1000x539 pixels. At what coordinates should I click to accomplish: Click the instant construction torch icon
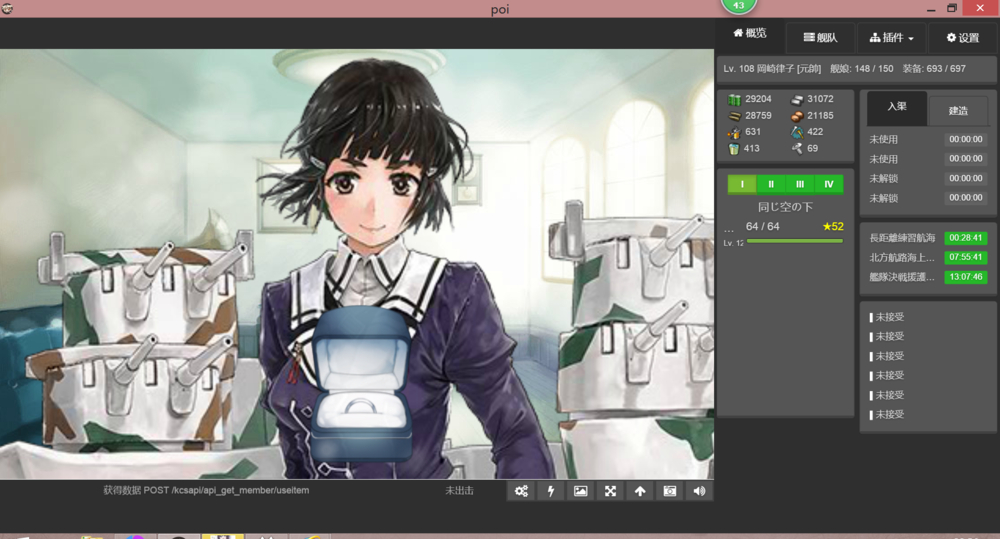click(x=735, y=132)
